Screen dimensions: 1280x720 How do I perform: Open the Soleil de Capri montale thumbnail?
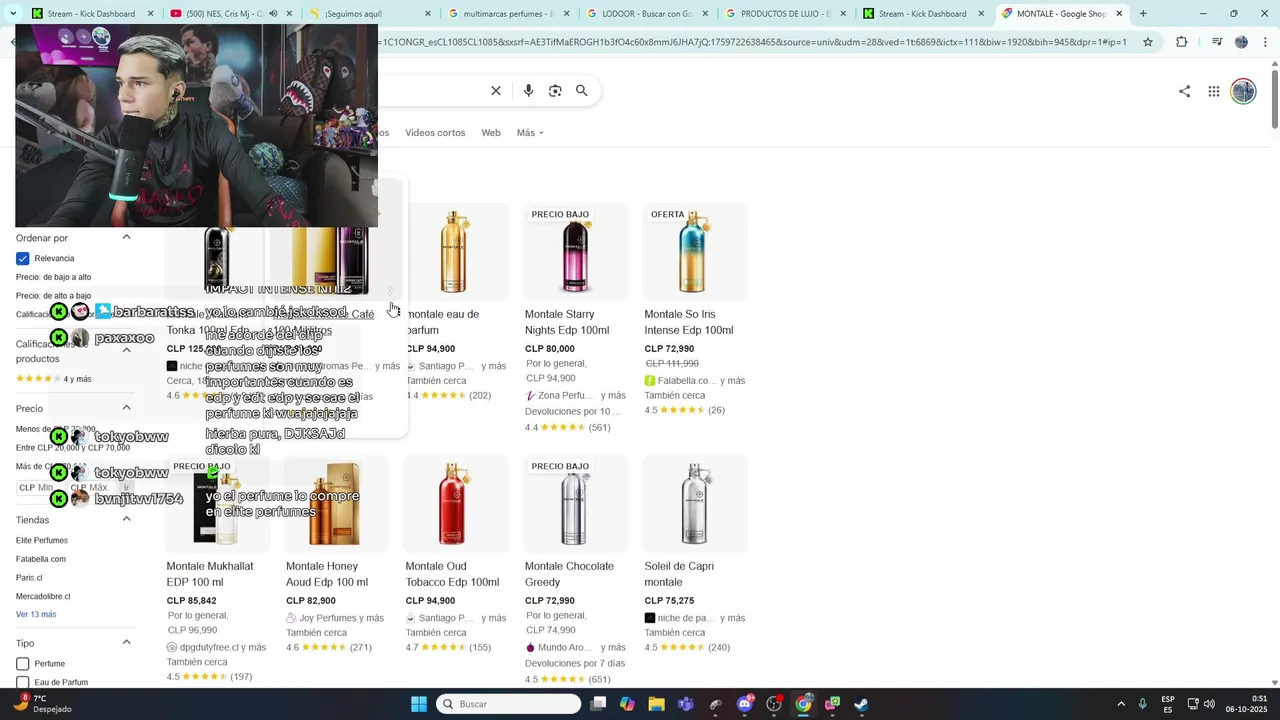tap(694, 504)
